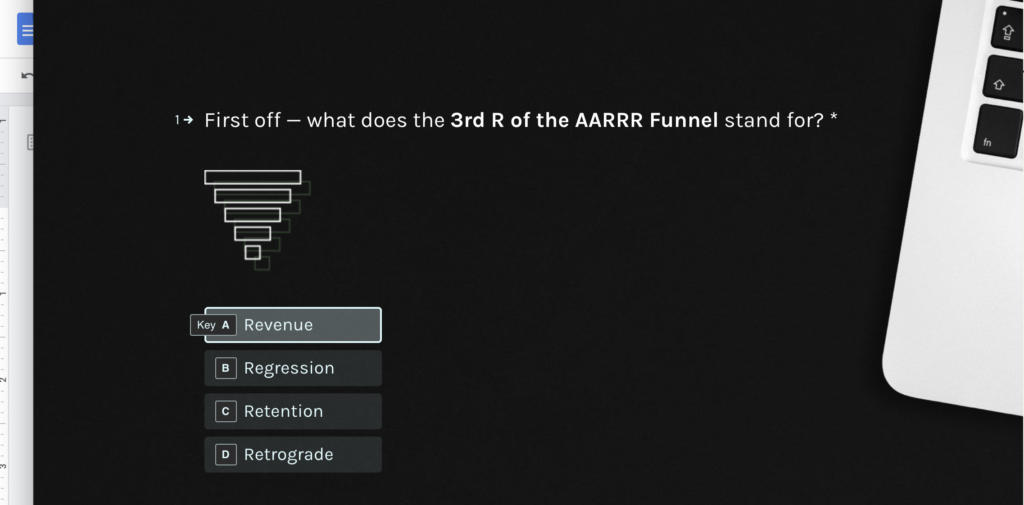
Task: Click the question 1 arrow indicator
Action: pos(184,121)
